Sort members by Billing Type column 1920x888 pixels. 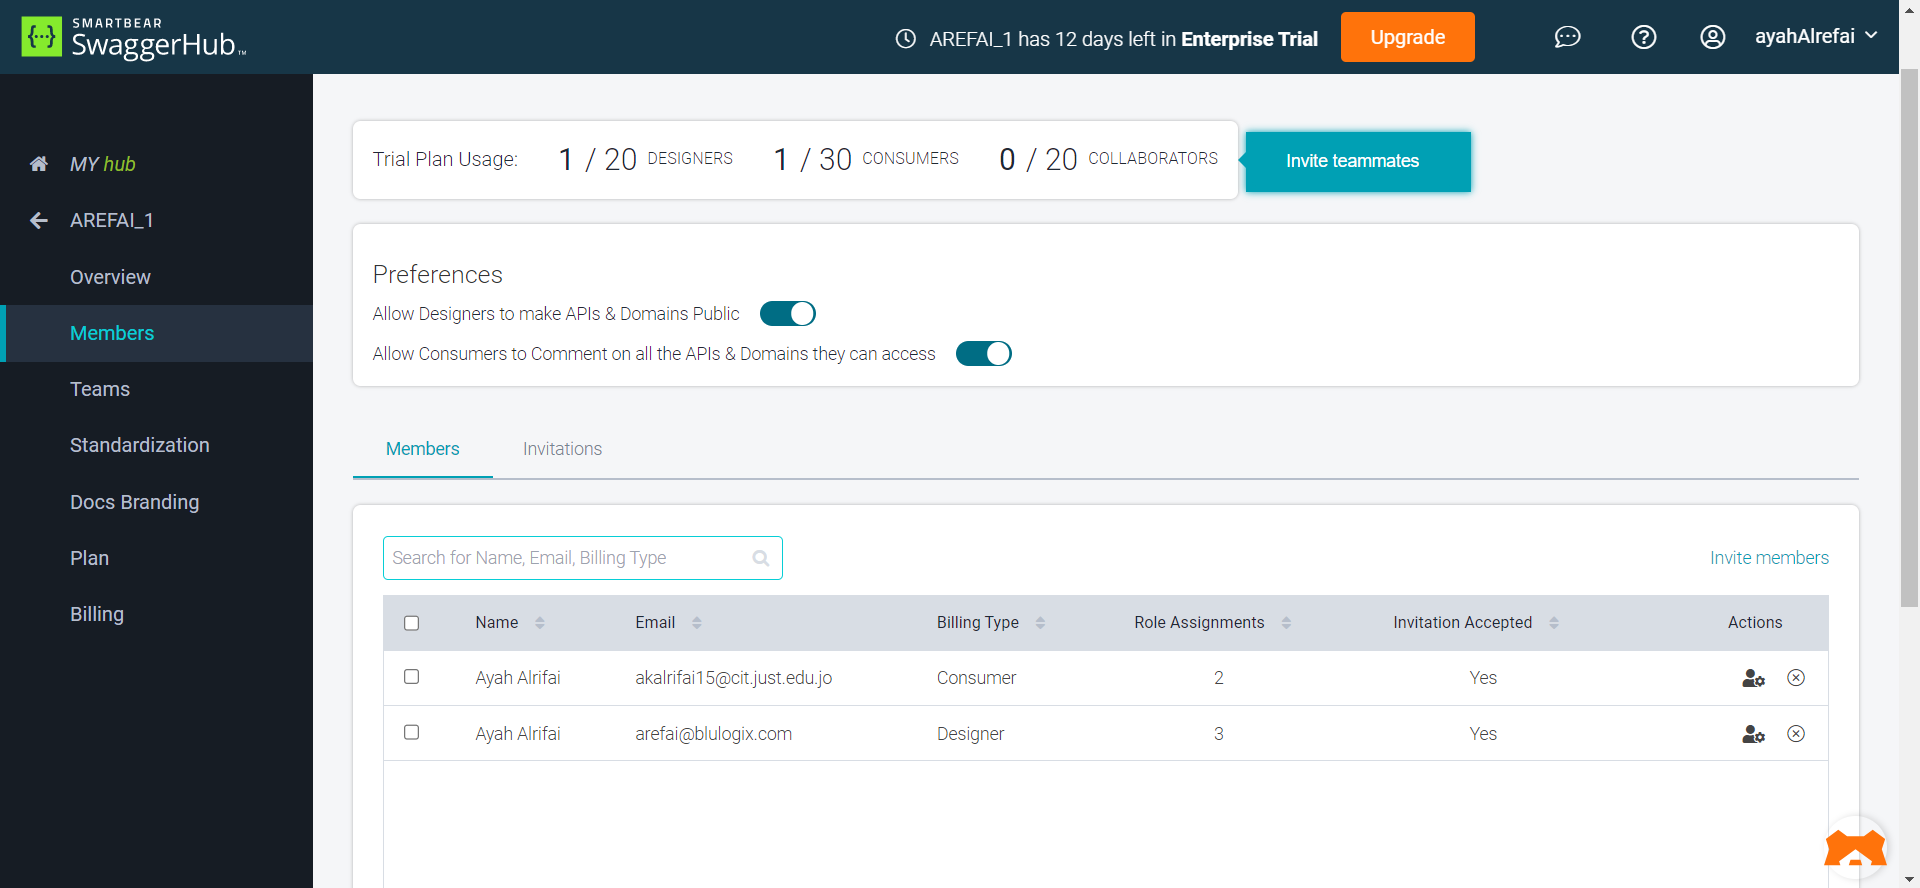point(1040,623)
